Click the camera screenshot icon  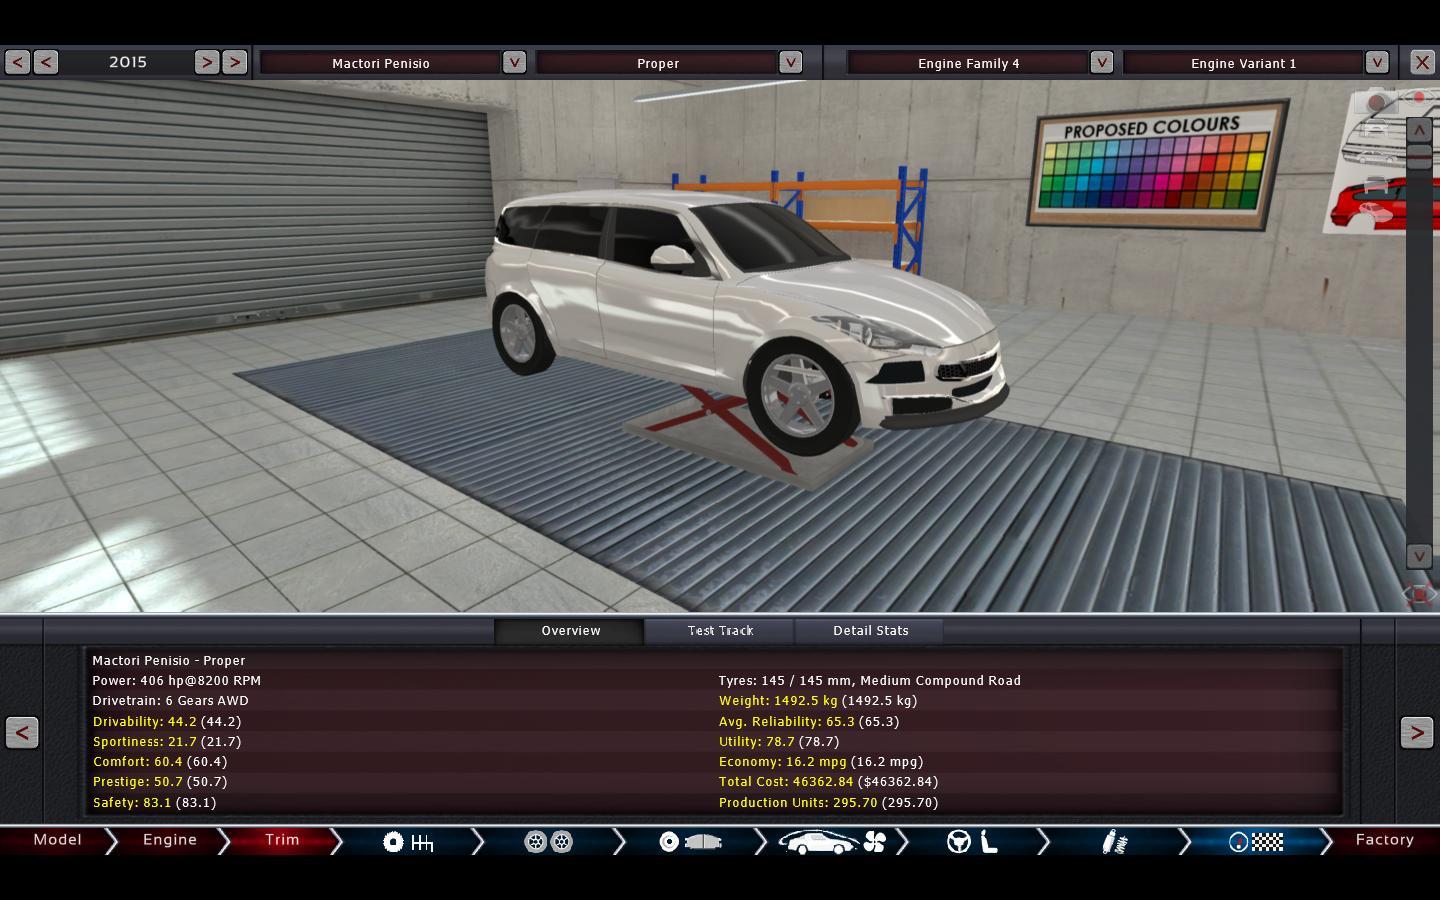(1378, 103)
